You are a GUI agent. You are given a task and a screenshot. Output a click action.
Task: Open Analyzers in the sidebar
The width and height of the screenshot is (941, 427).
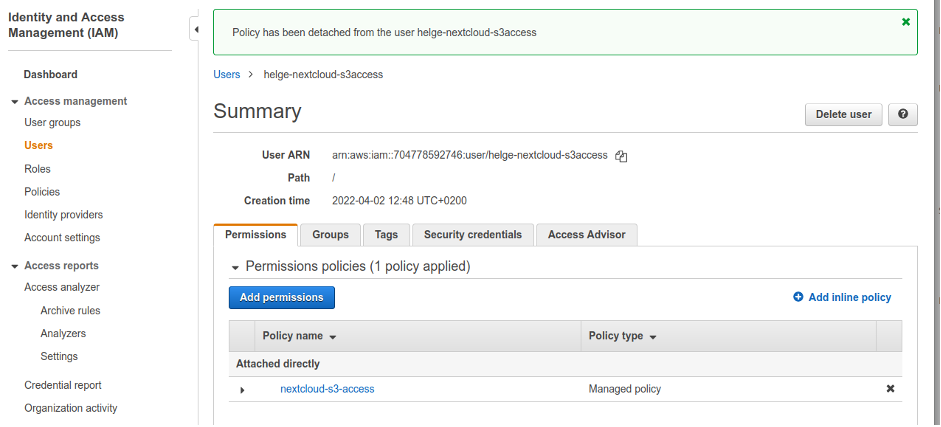pyautogui.click(x=63, y=333)
